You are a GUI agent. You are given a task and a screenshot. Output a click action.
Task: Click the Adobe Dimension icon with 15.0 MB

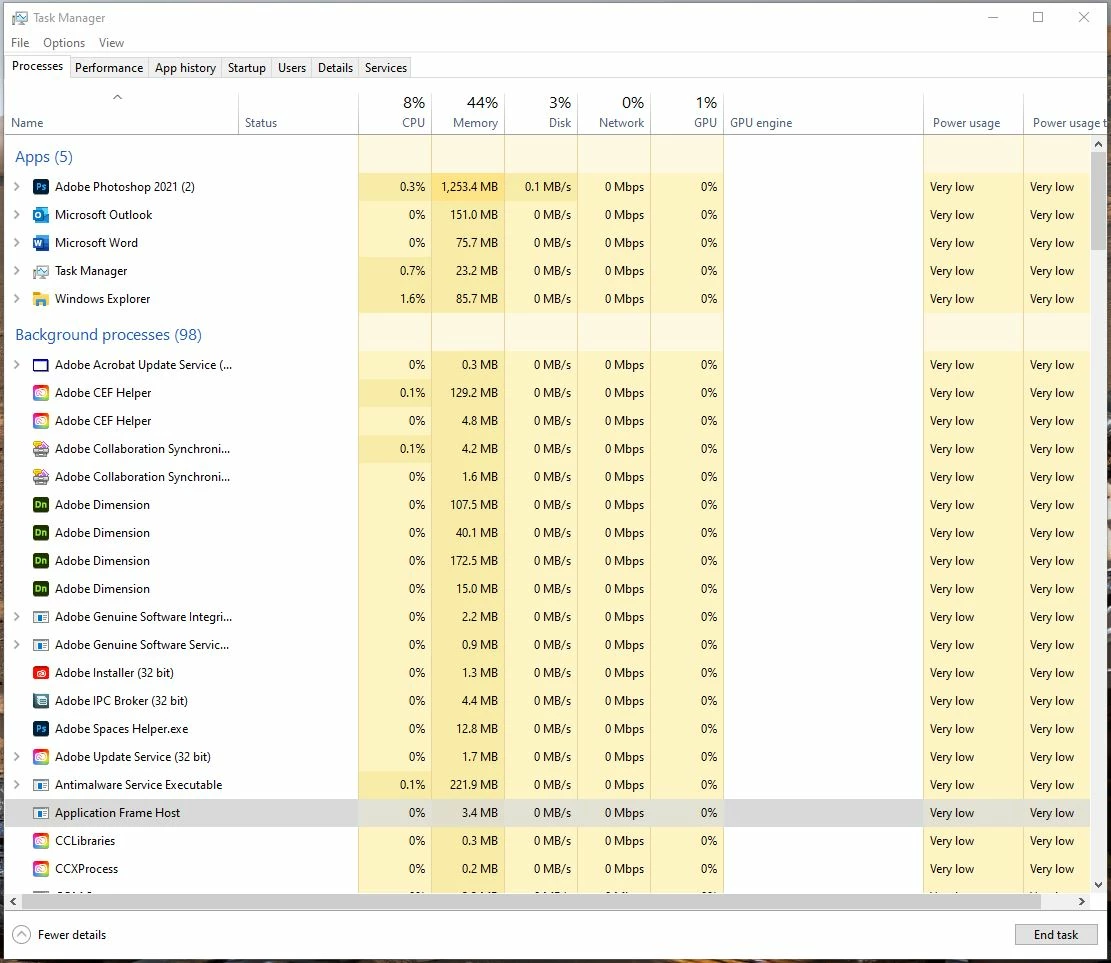point(41,589)
